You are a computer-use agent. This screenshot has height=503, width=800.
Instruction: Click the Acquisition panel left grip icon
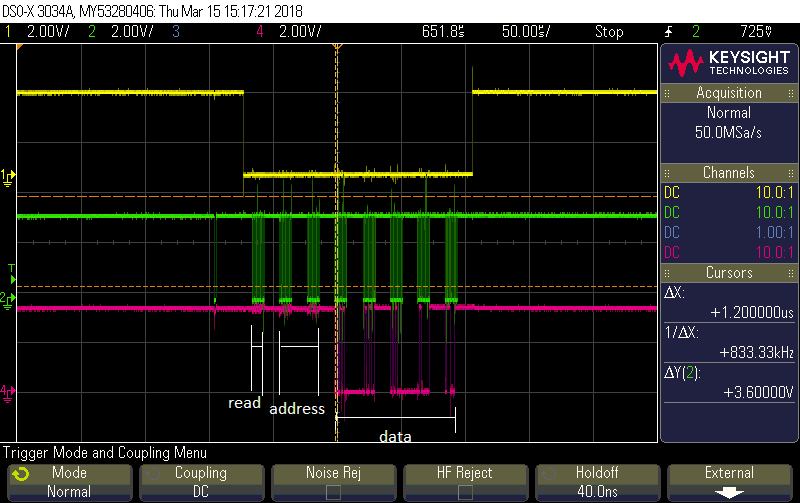pos(667,93)
